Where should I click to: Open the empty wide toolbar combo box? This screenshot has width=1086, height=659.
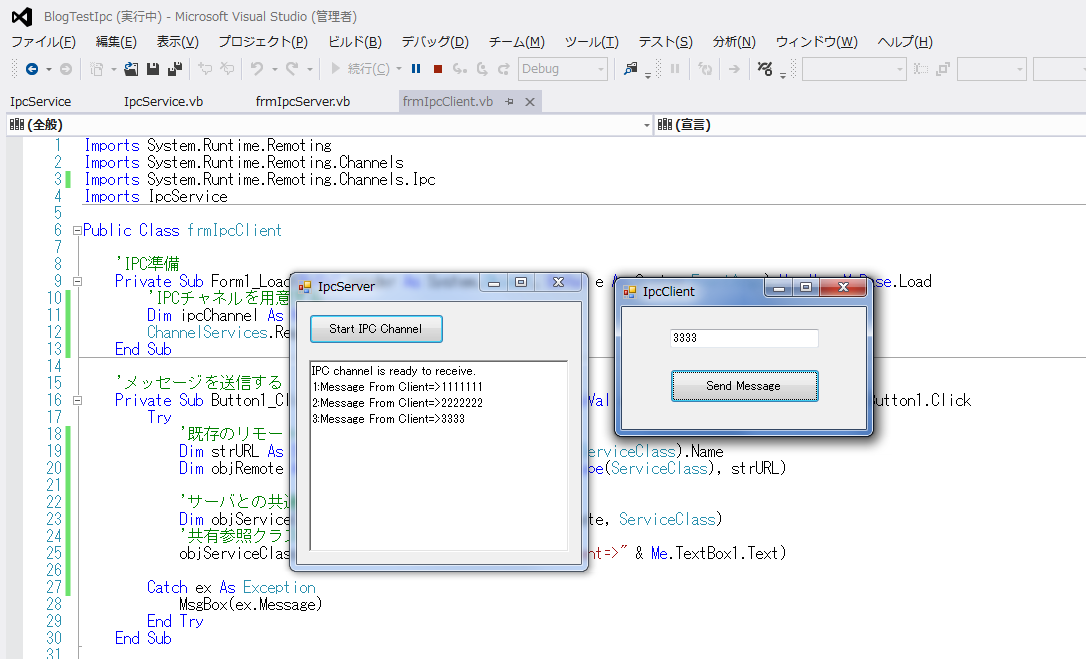[854, 69]
